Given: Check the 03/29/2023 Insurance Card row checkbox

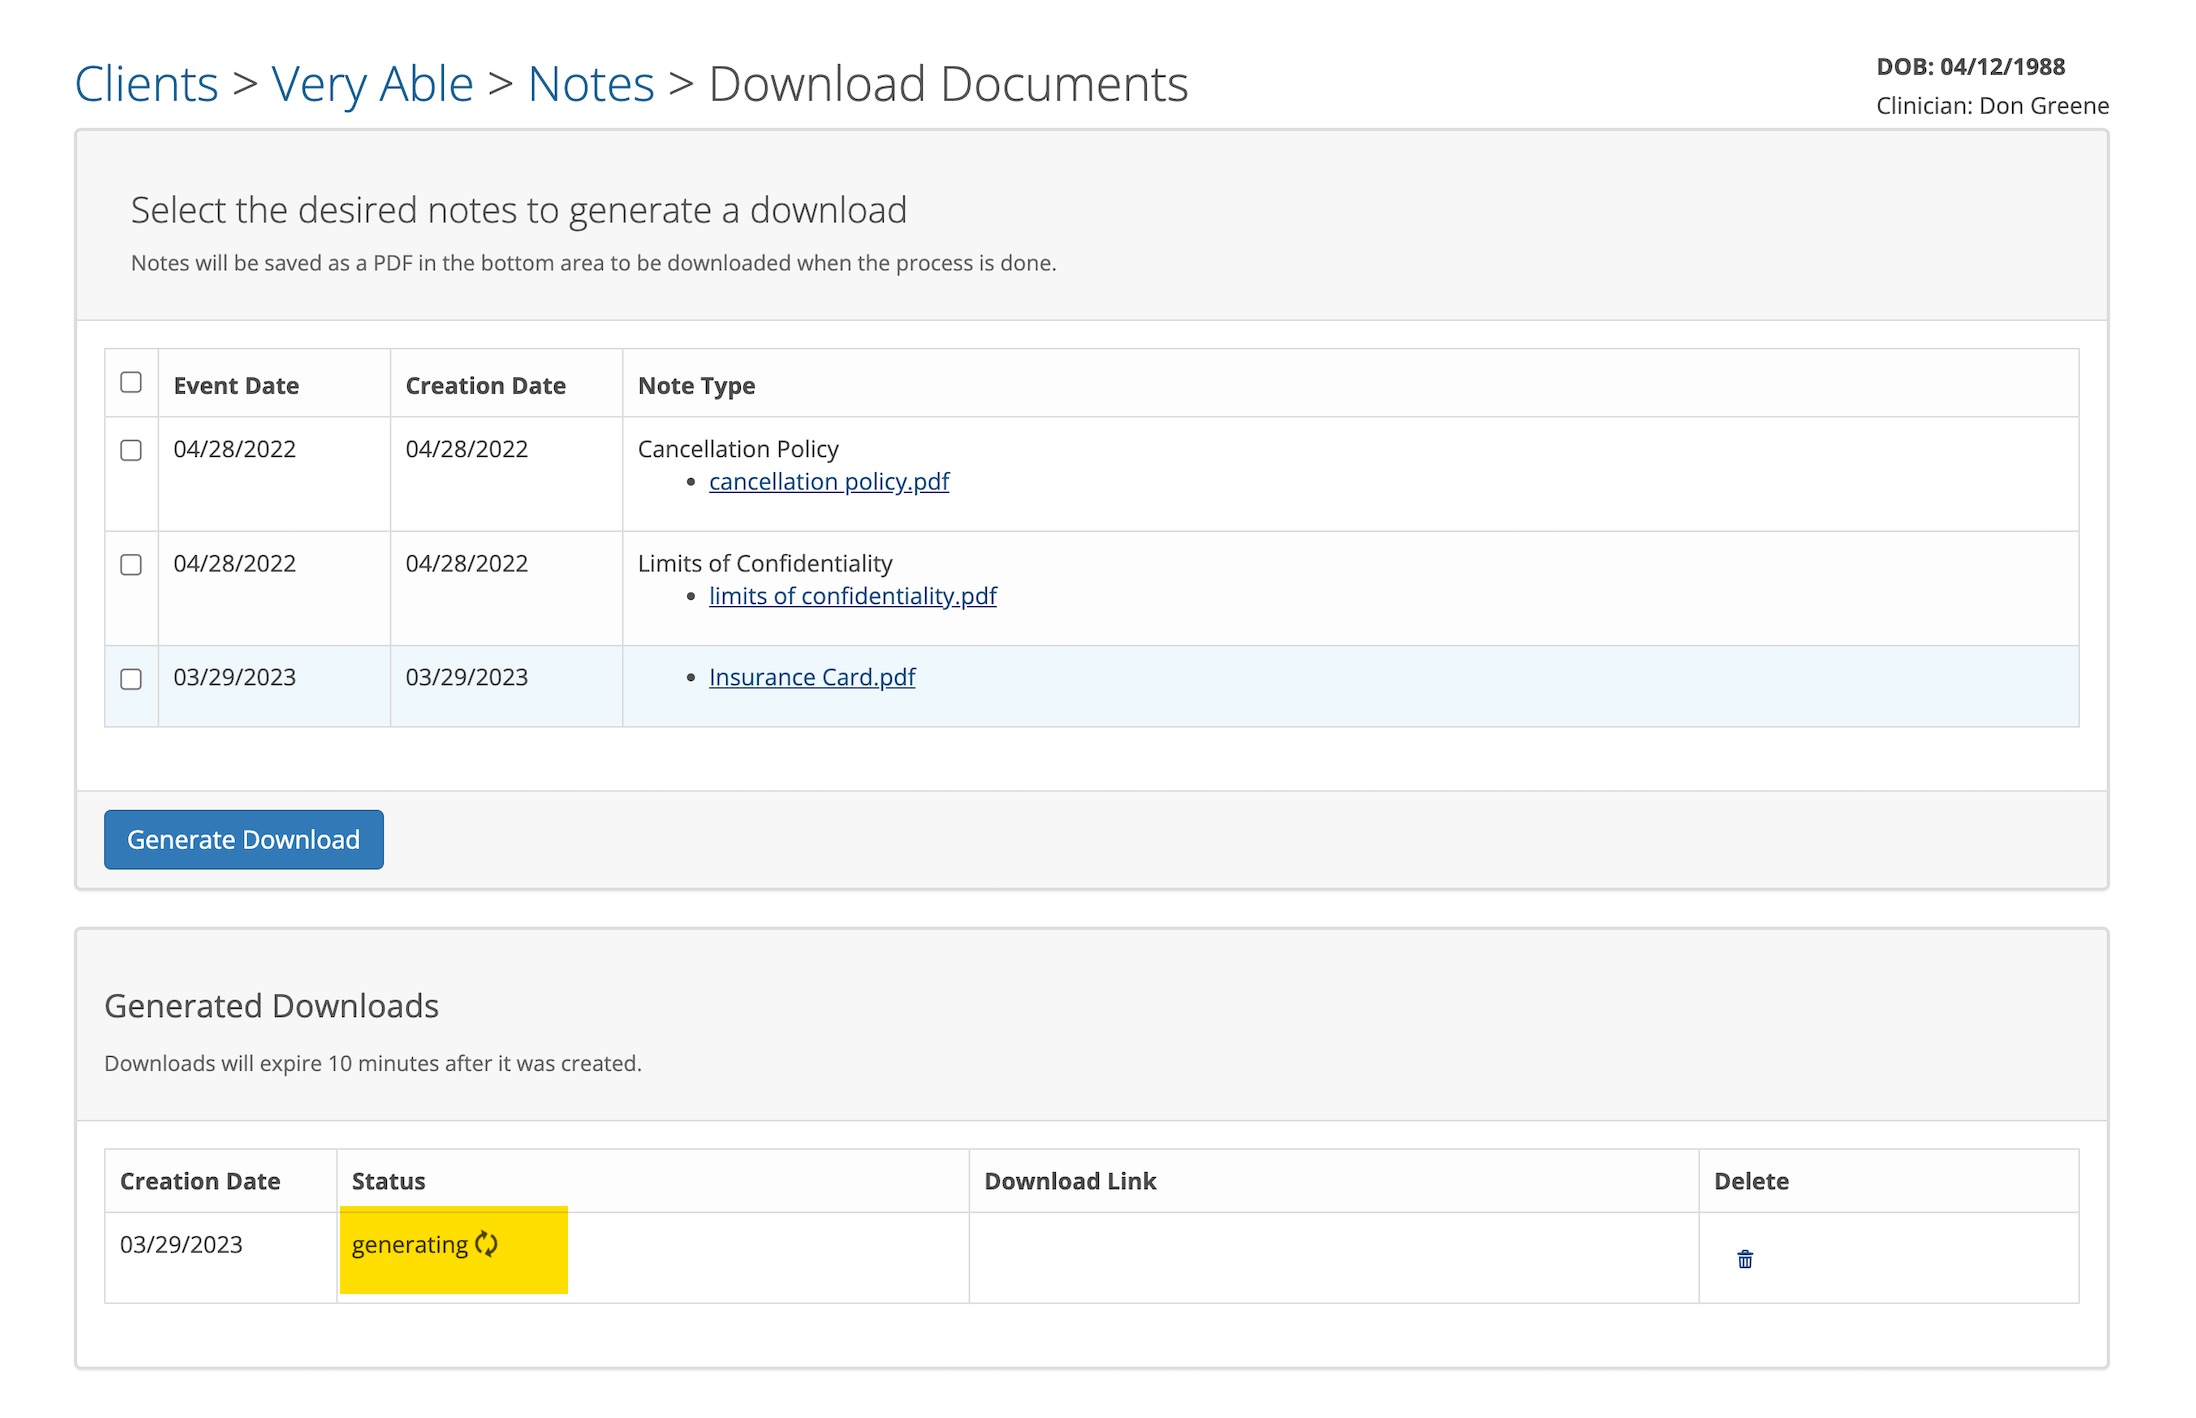Looking at the screenshot, I should point(131,680).
